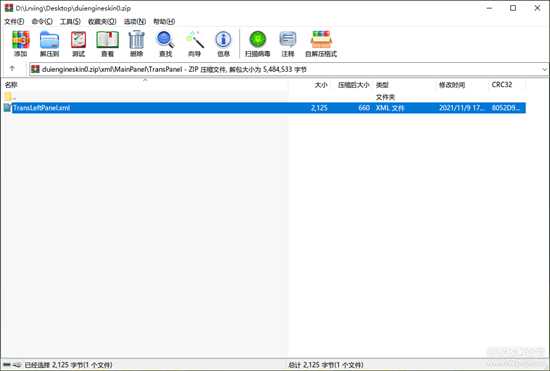This screenshot has height=371, width=550.
Task: Open the Commands (命令) menu
Action: pyautogui.click(x=42, y=21)
